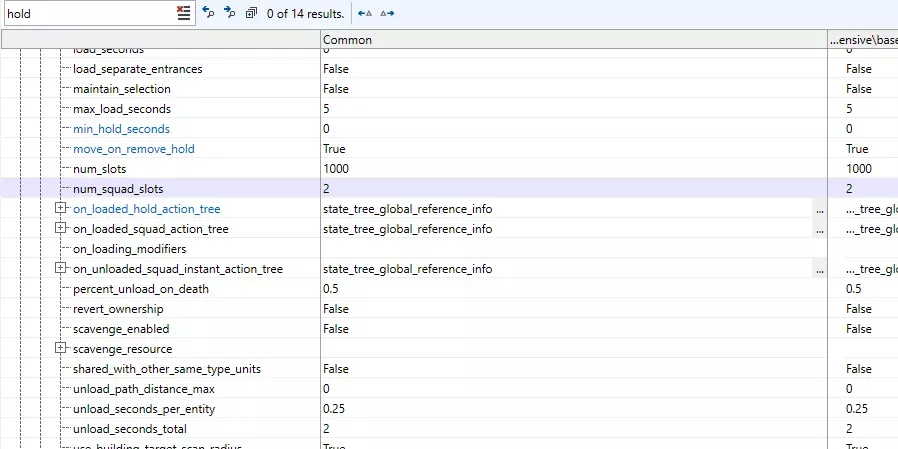Click the second value column header
The height and width of the screenshot is (449, 898).
862,40
